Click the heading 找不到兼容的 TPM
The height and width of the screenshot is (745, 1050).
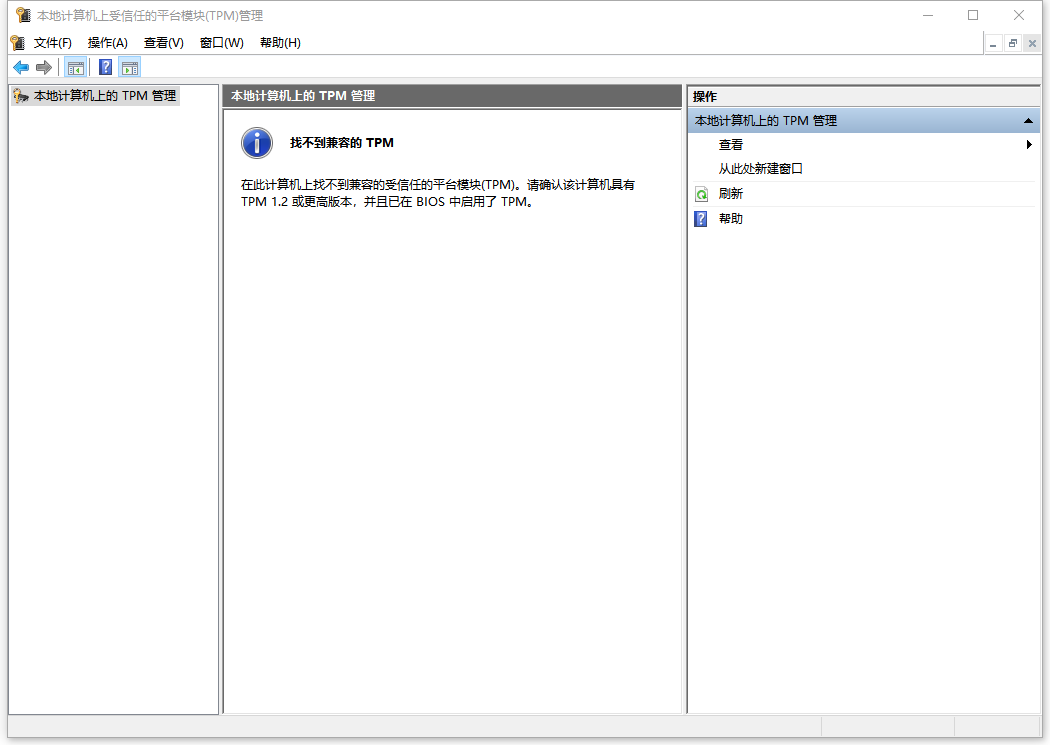click(x=342, y=143)
